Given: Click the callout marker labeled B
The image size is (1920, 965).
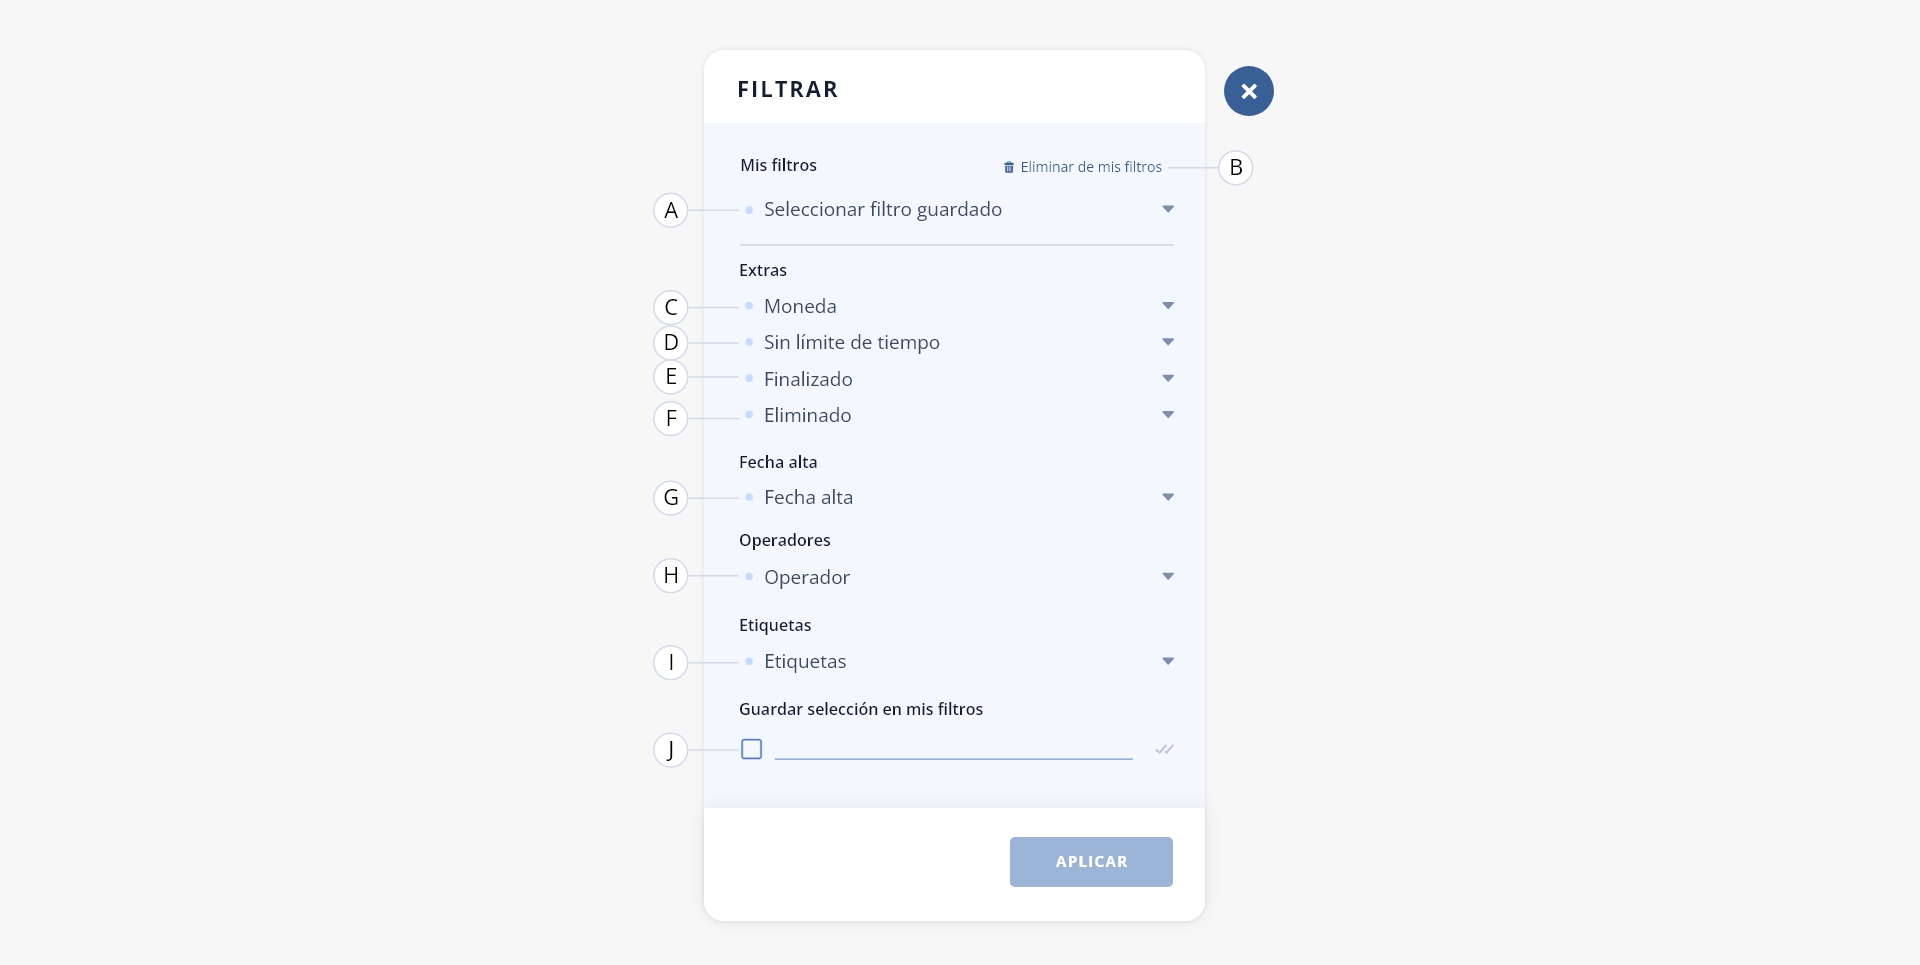Looking at the screenshot, I should (x=1236, y=167).
